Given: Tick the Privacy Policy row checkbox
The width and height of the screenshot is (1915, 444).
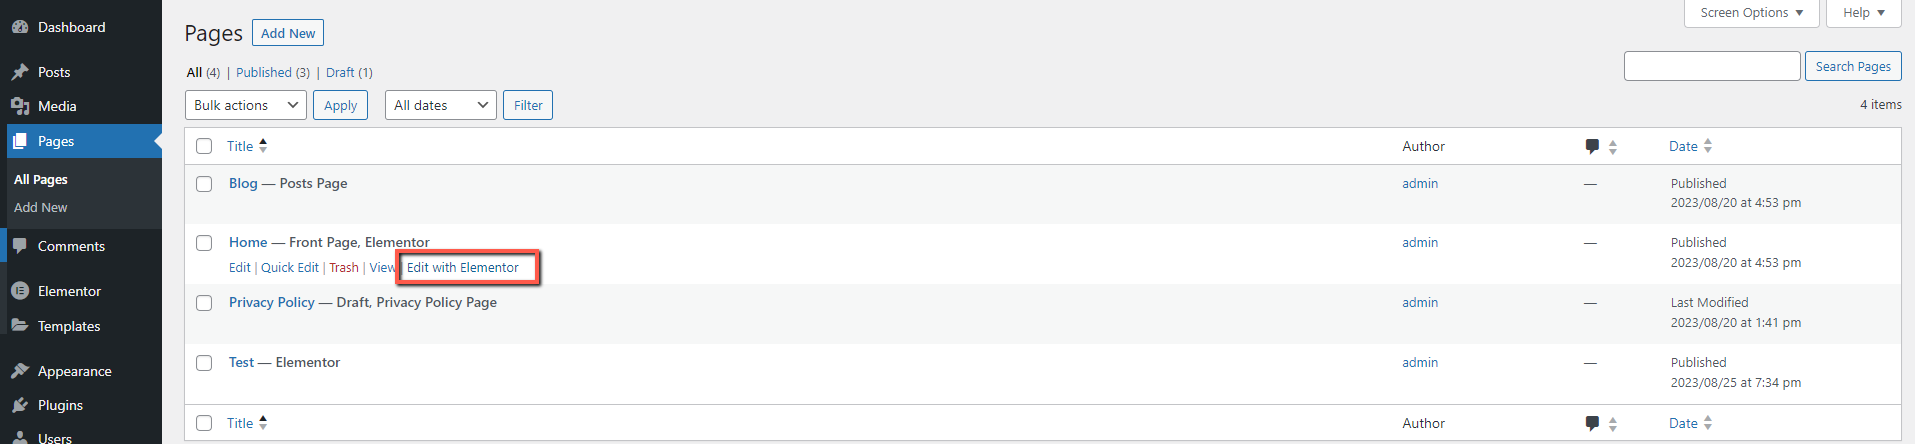Looking at the screenshot, I should coord(204,303).
